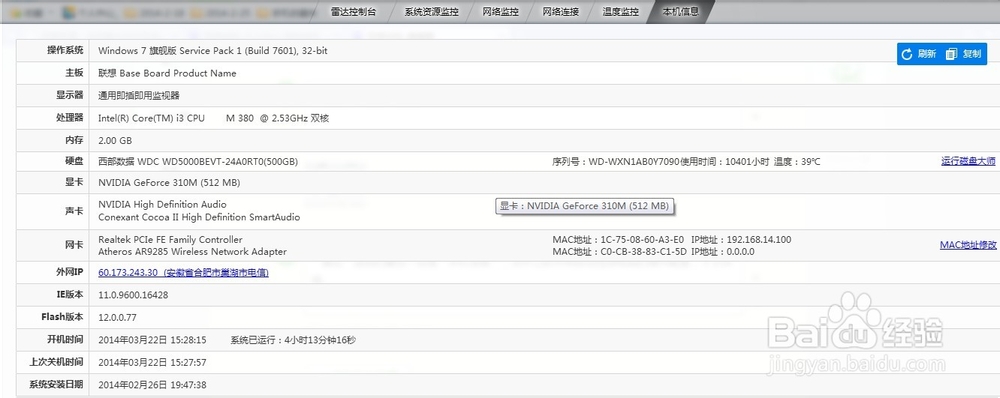The image size is (1000, 398).
Task: Select the 系统已运行 4小时13分钟16秒 text
Action: (x=293, y=340)
